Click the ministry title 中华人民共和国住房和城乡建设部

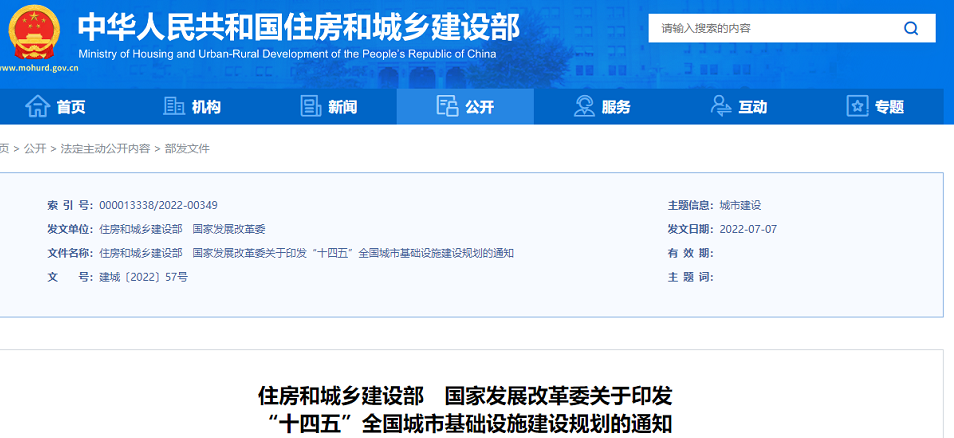pos(299,26)
